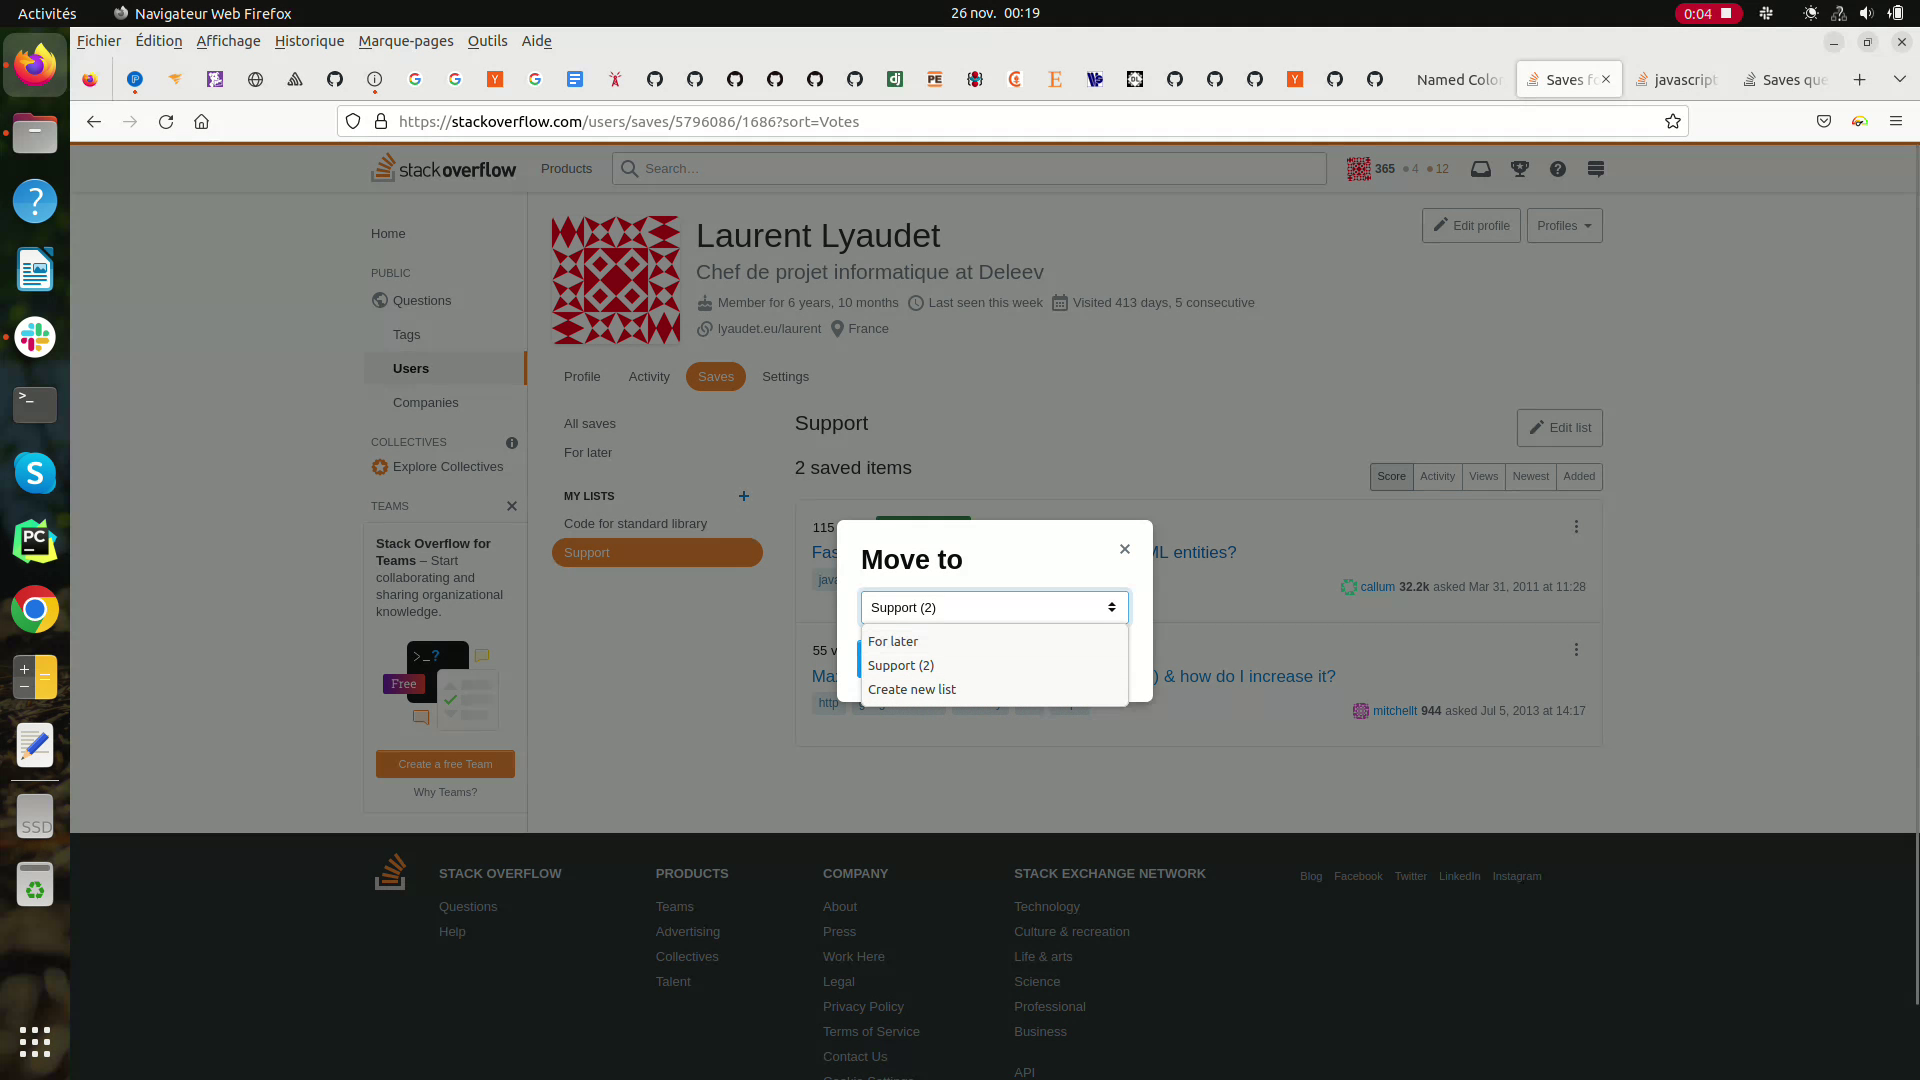Sort saved items by Activity

point(1437,476)
